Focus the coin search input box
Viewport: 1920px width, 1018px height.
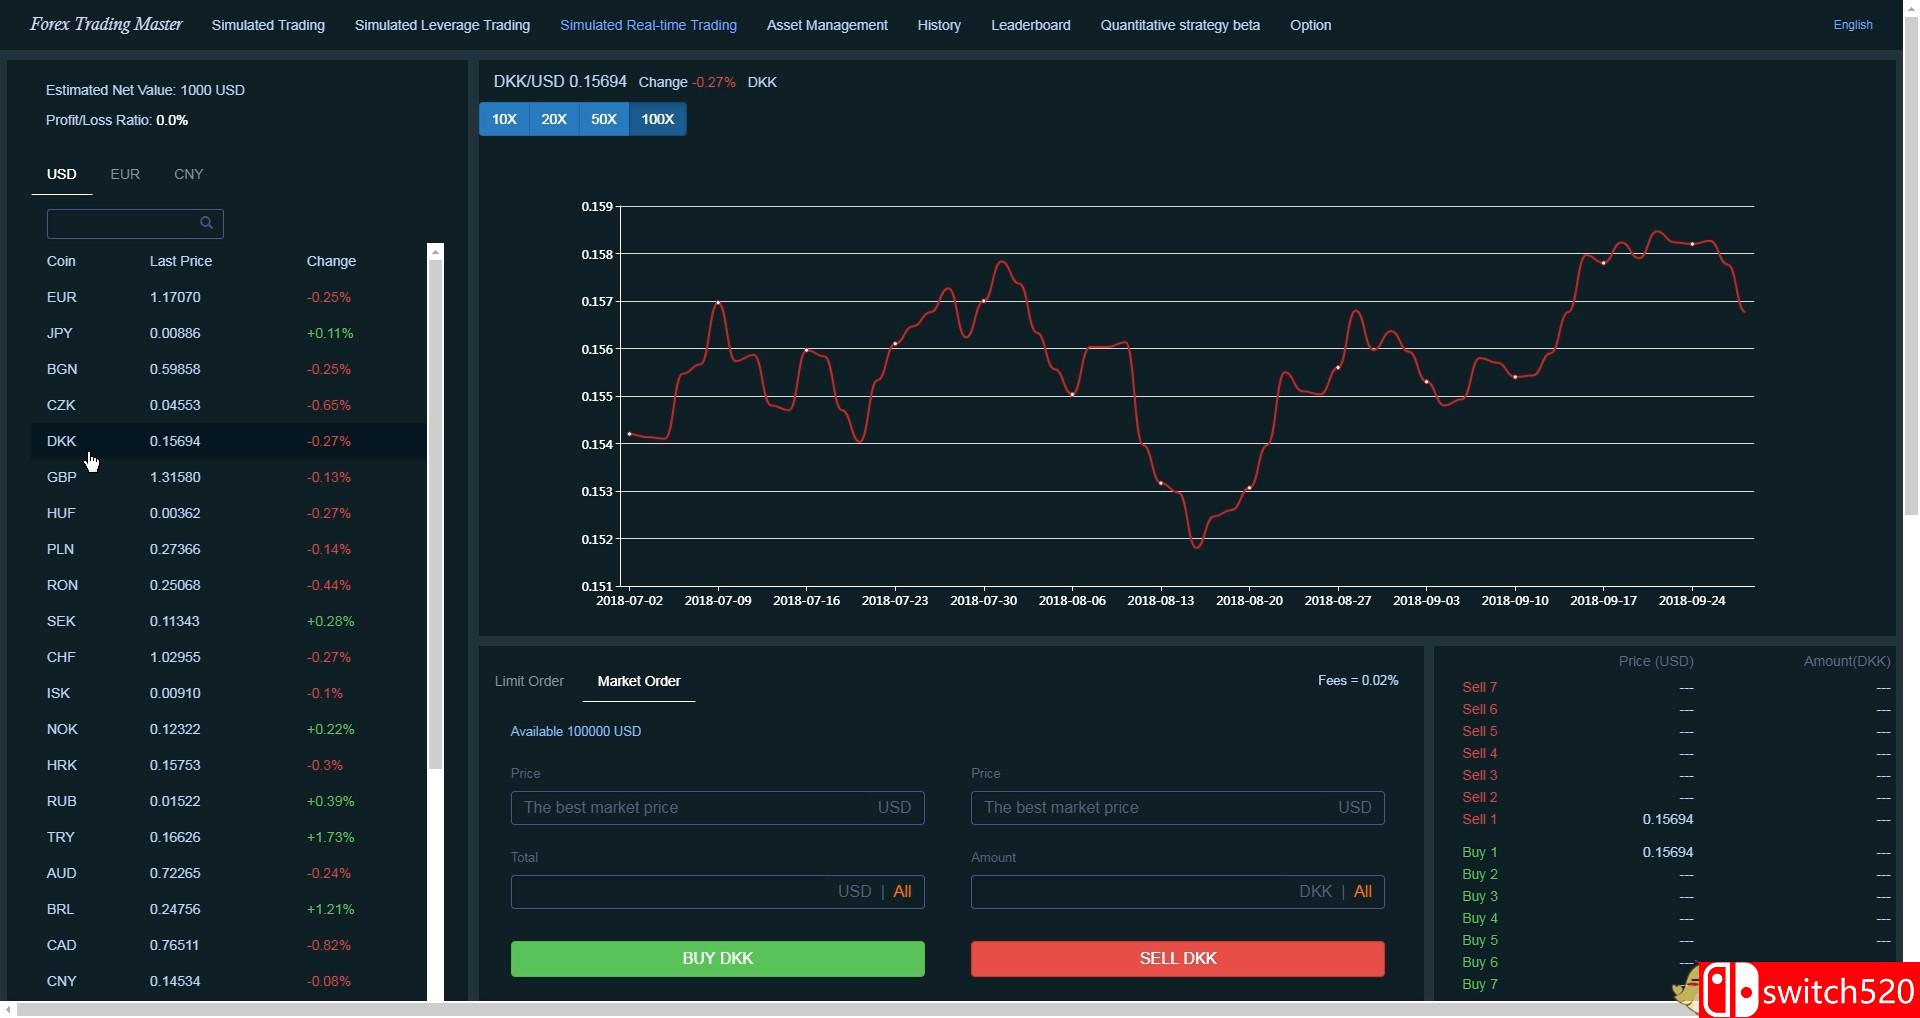click(122, 223)
